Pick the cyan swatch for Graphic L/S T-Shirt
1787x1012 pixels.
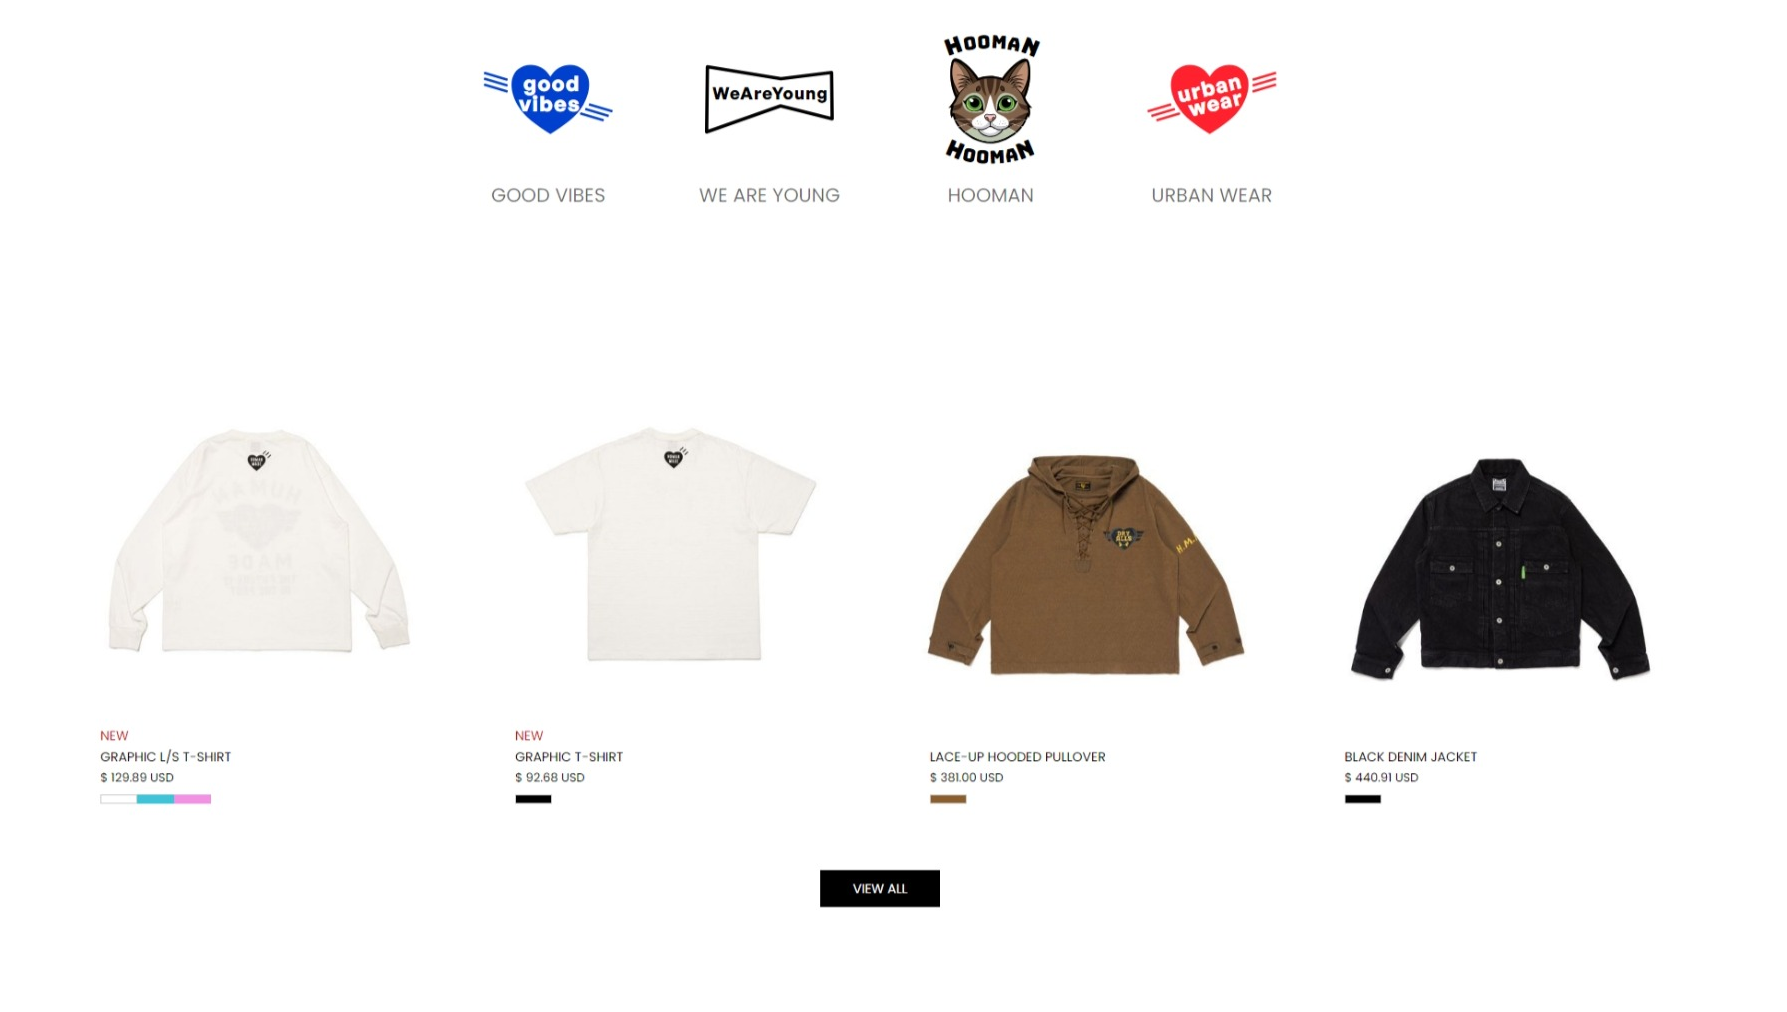coord(155,799)
